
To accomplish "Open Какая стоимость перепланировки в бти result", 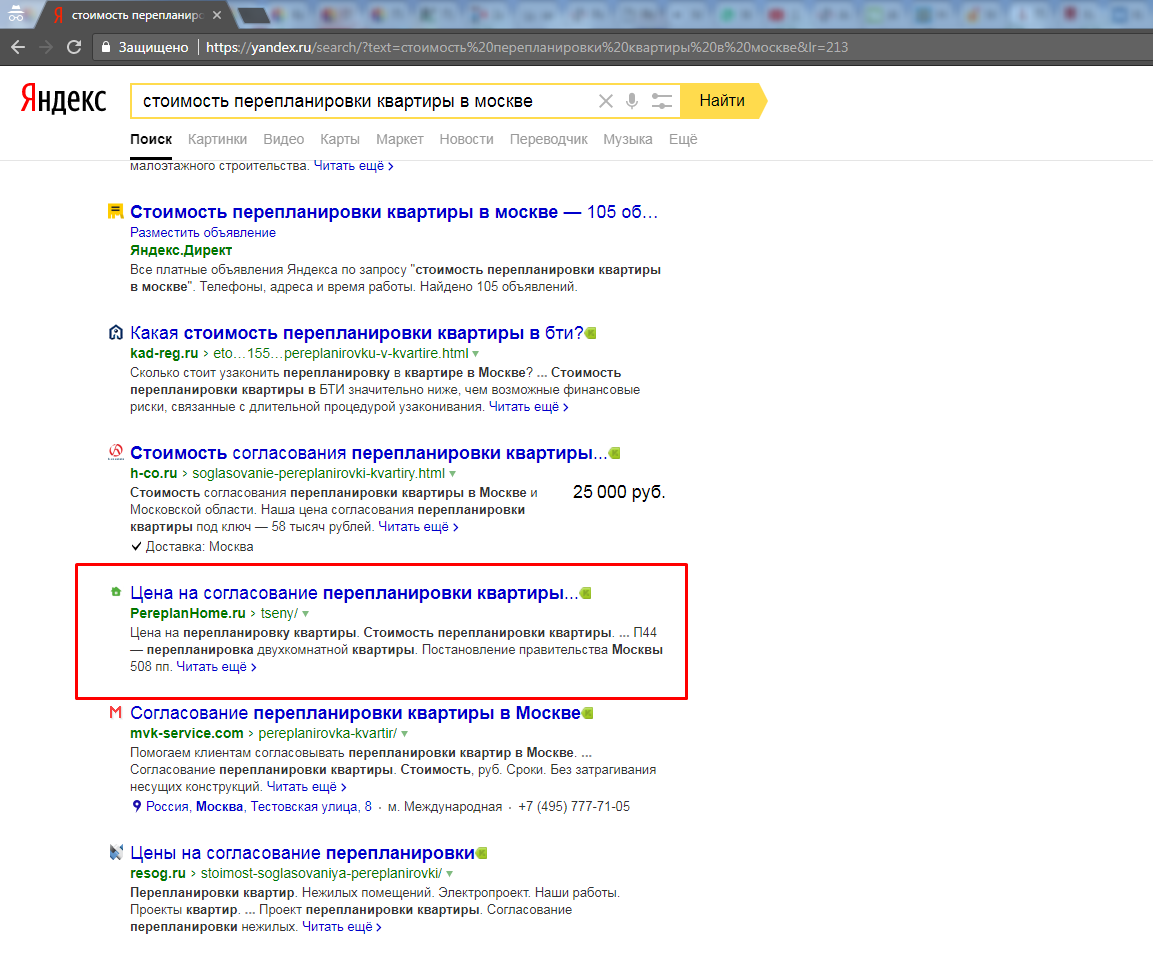I will click(x=357, y=333).
